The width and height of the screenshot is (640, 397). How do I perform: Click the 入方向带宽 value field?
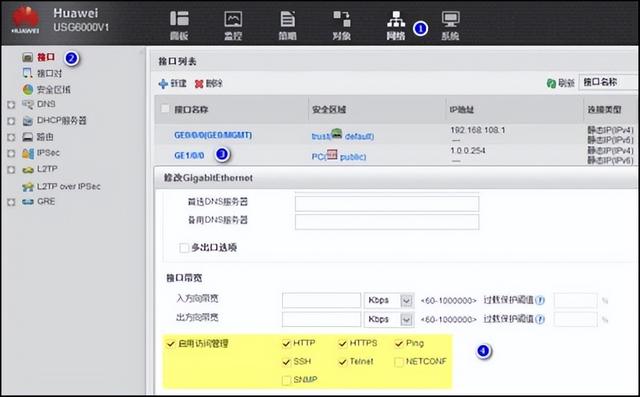pyautogui.click(x=321, y=301)
